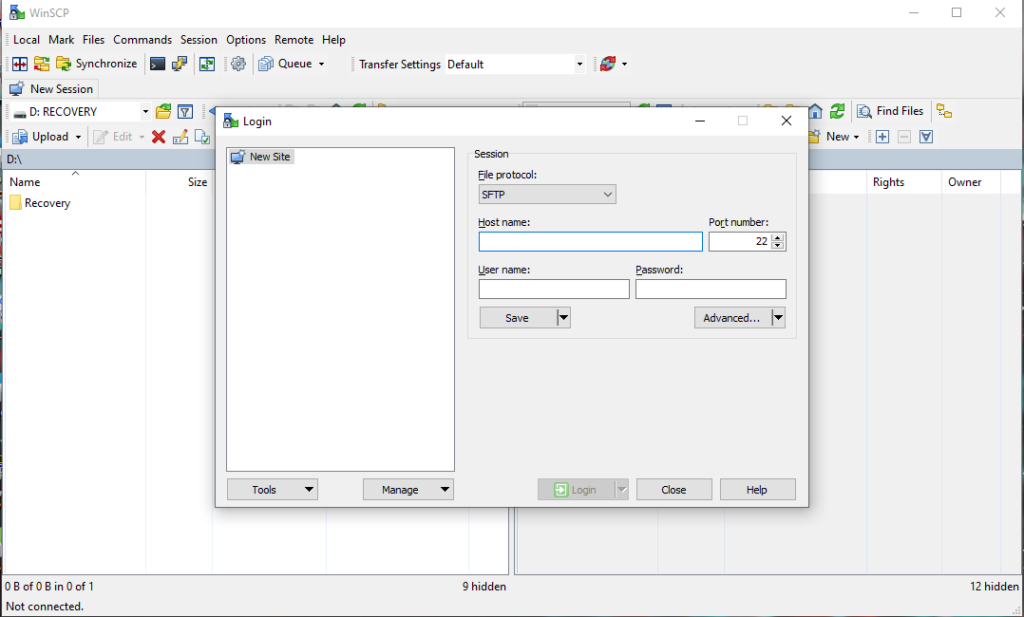Image resolution: width=1024 pixels, height=617 pixels.
Task: Click the Synchronize toolbar button
Action: click(97, 64)
